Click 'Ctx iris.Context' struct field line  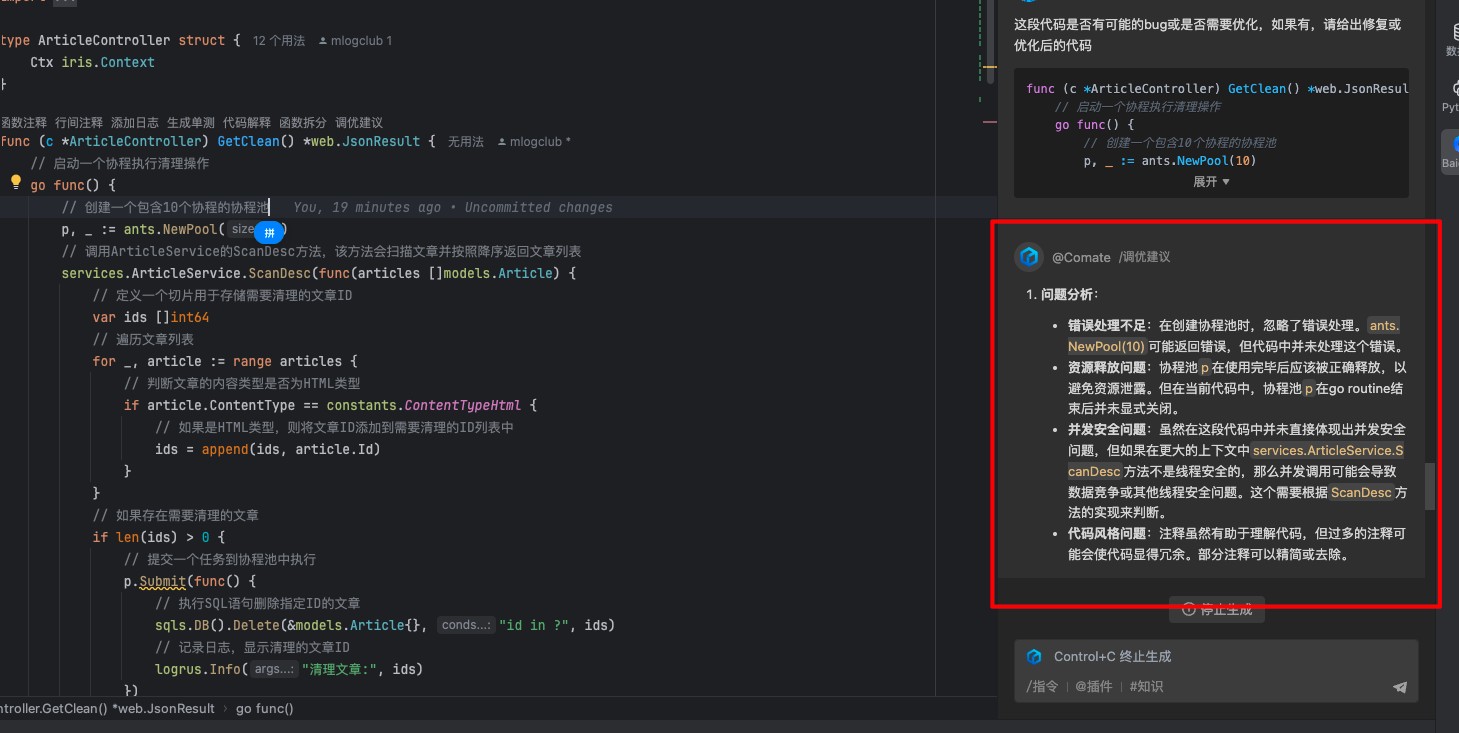(x=92, y=62)
